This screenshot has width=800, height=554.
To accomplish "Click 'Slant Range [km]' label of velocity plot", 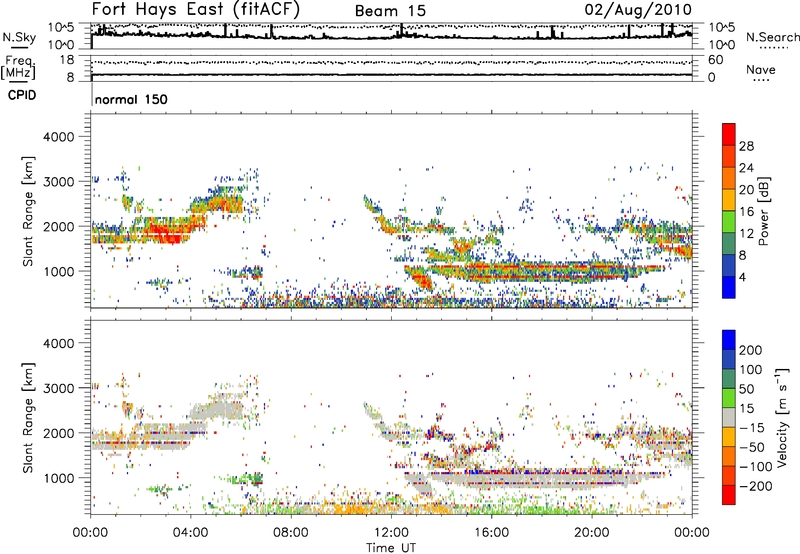I will (28, 418).
